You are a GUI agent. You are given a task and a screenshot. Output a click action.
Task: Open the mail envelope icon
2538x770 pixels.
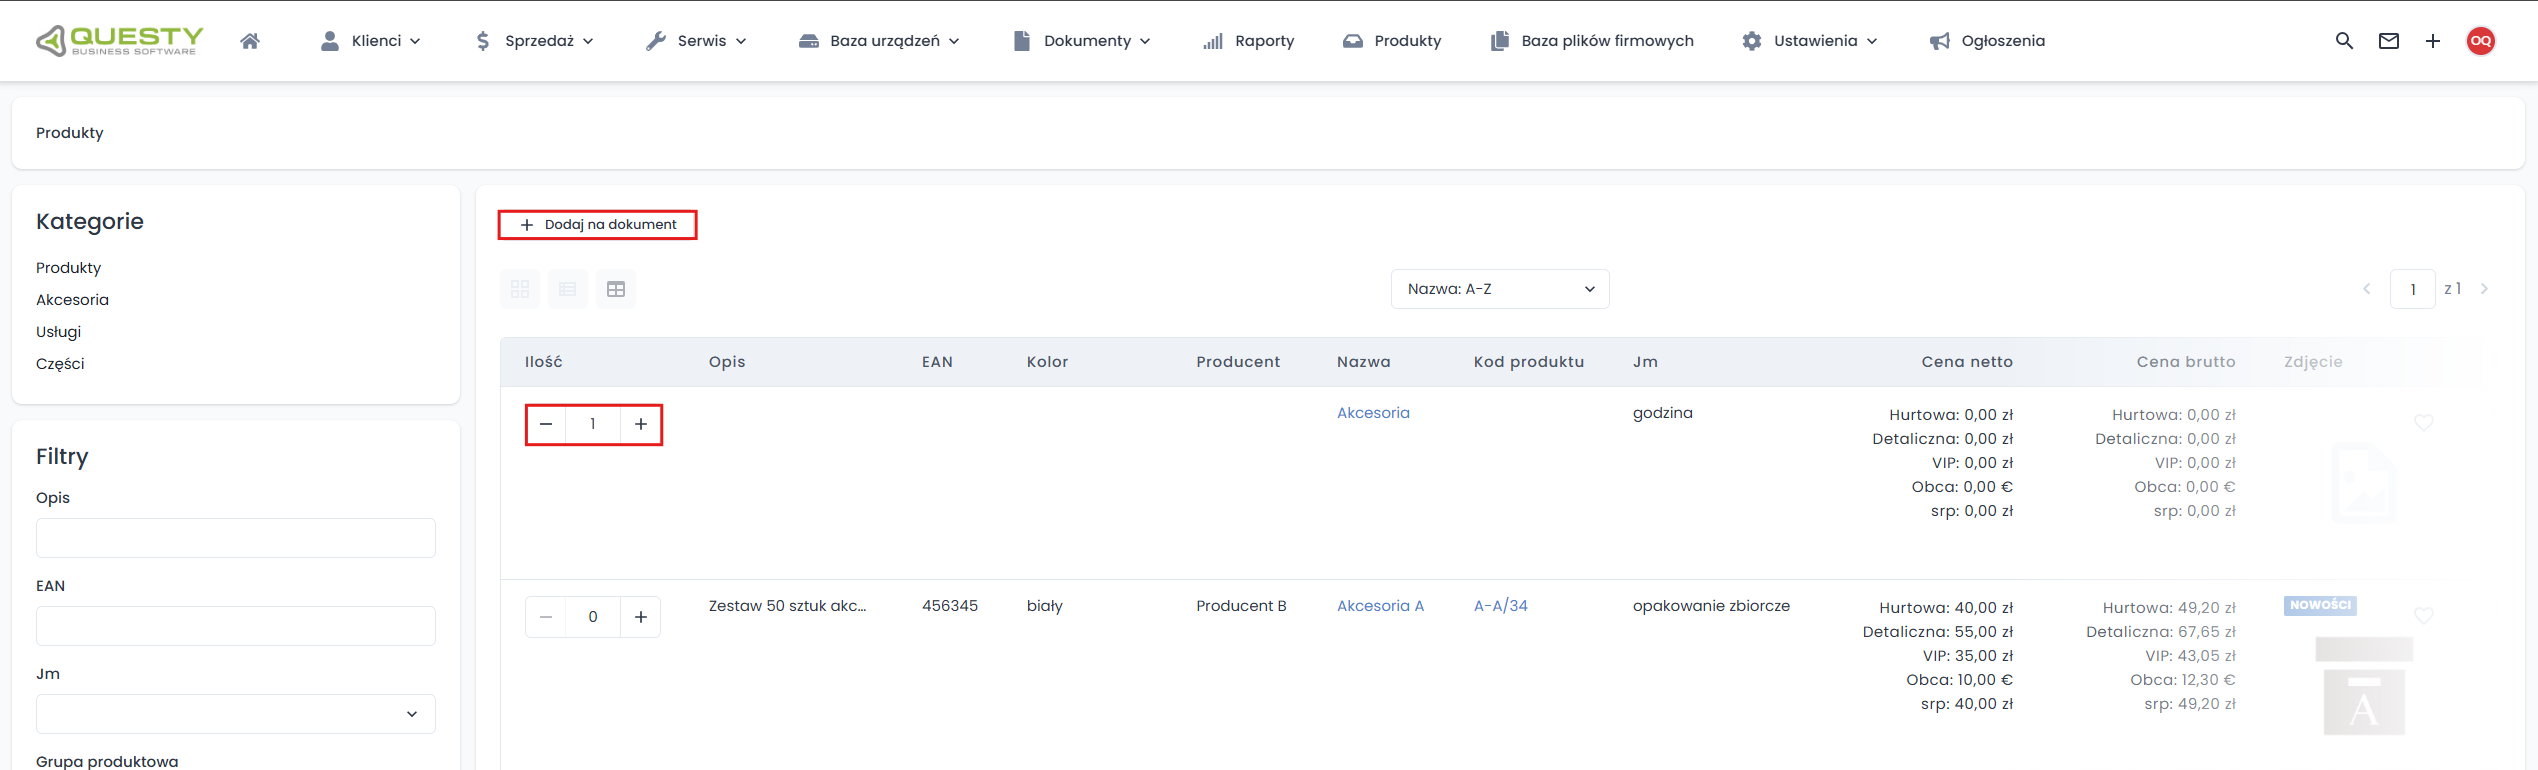tap(2389, 41)
